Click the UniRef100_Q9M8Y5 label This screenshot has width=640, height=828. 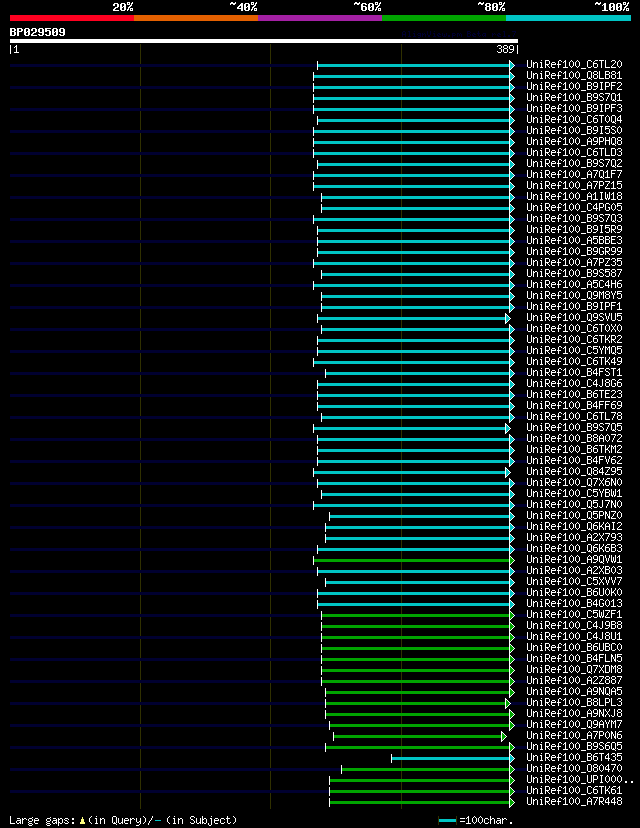coord(574,295)
